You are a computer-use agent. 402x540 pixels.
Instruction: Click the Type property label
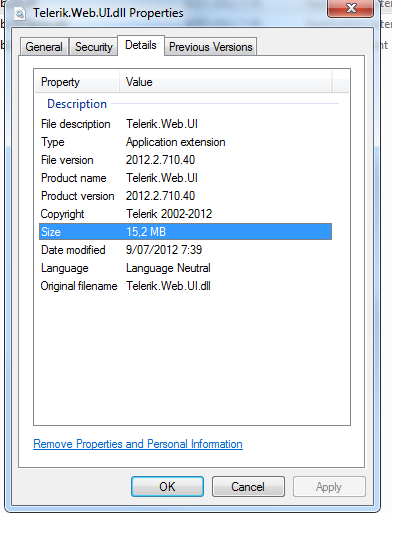pos(53,142)
